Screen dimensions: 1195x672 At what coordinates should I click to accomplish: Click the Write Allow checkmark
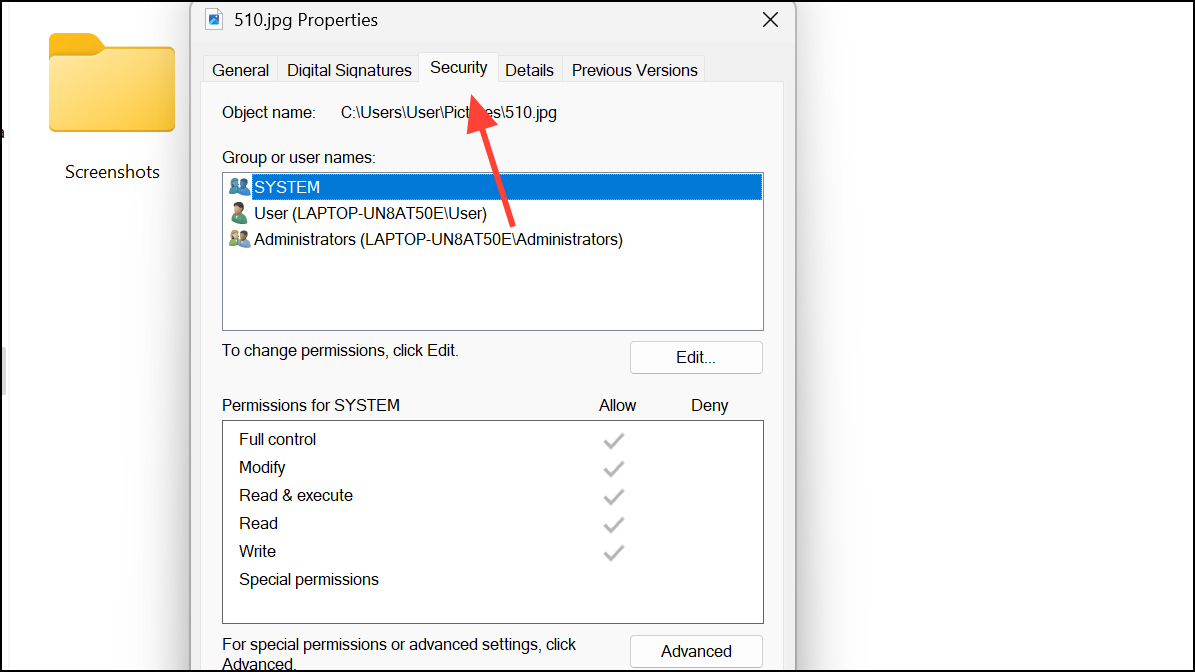614,552
